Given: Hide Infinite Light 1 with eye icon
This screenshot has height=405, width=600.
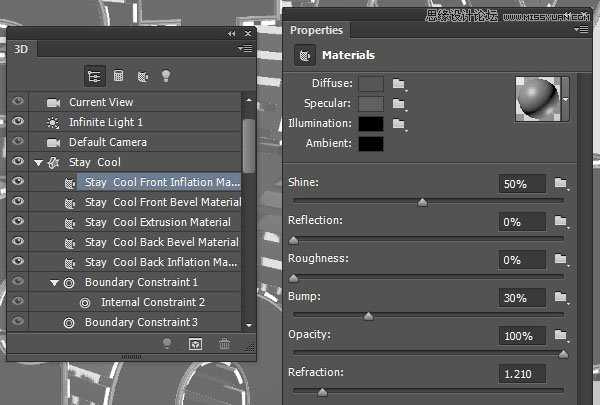Looking at the screenshot, I should tap(18, 121).
